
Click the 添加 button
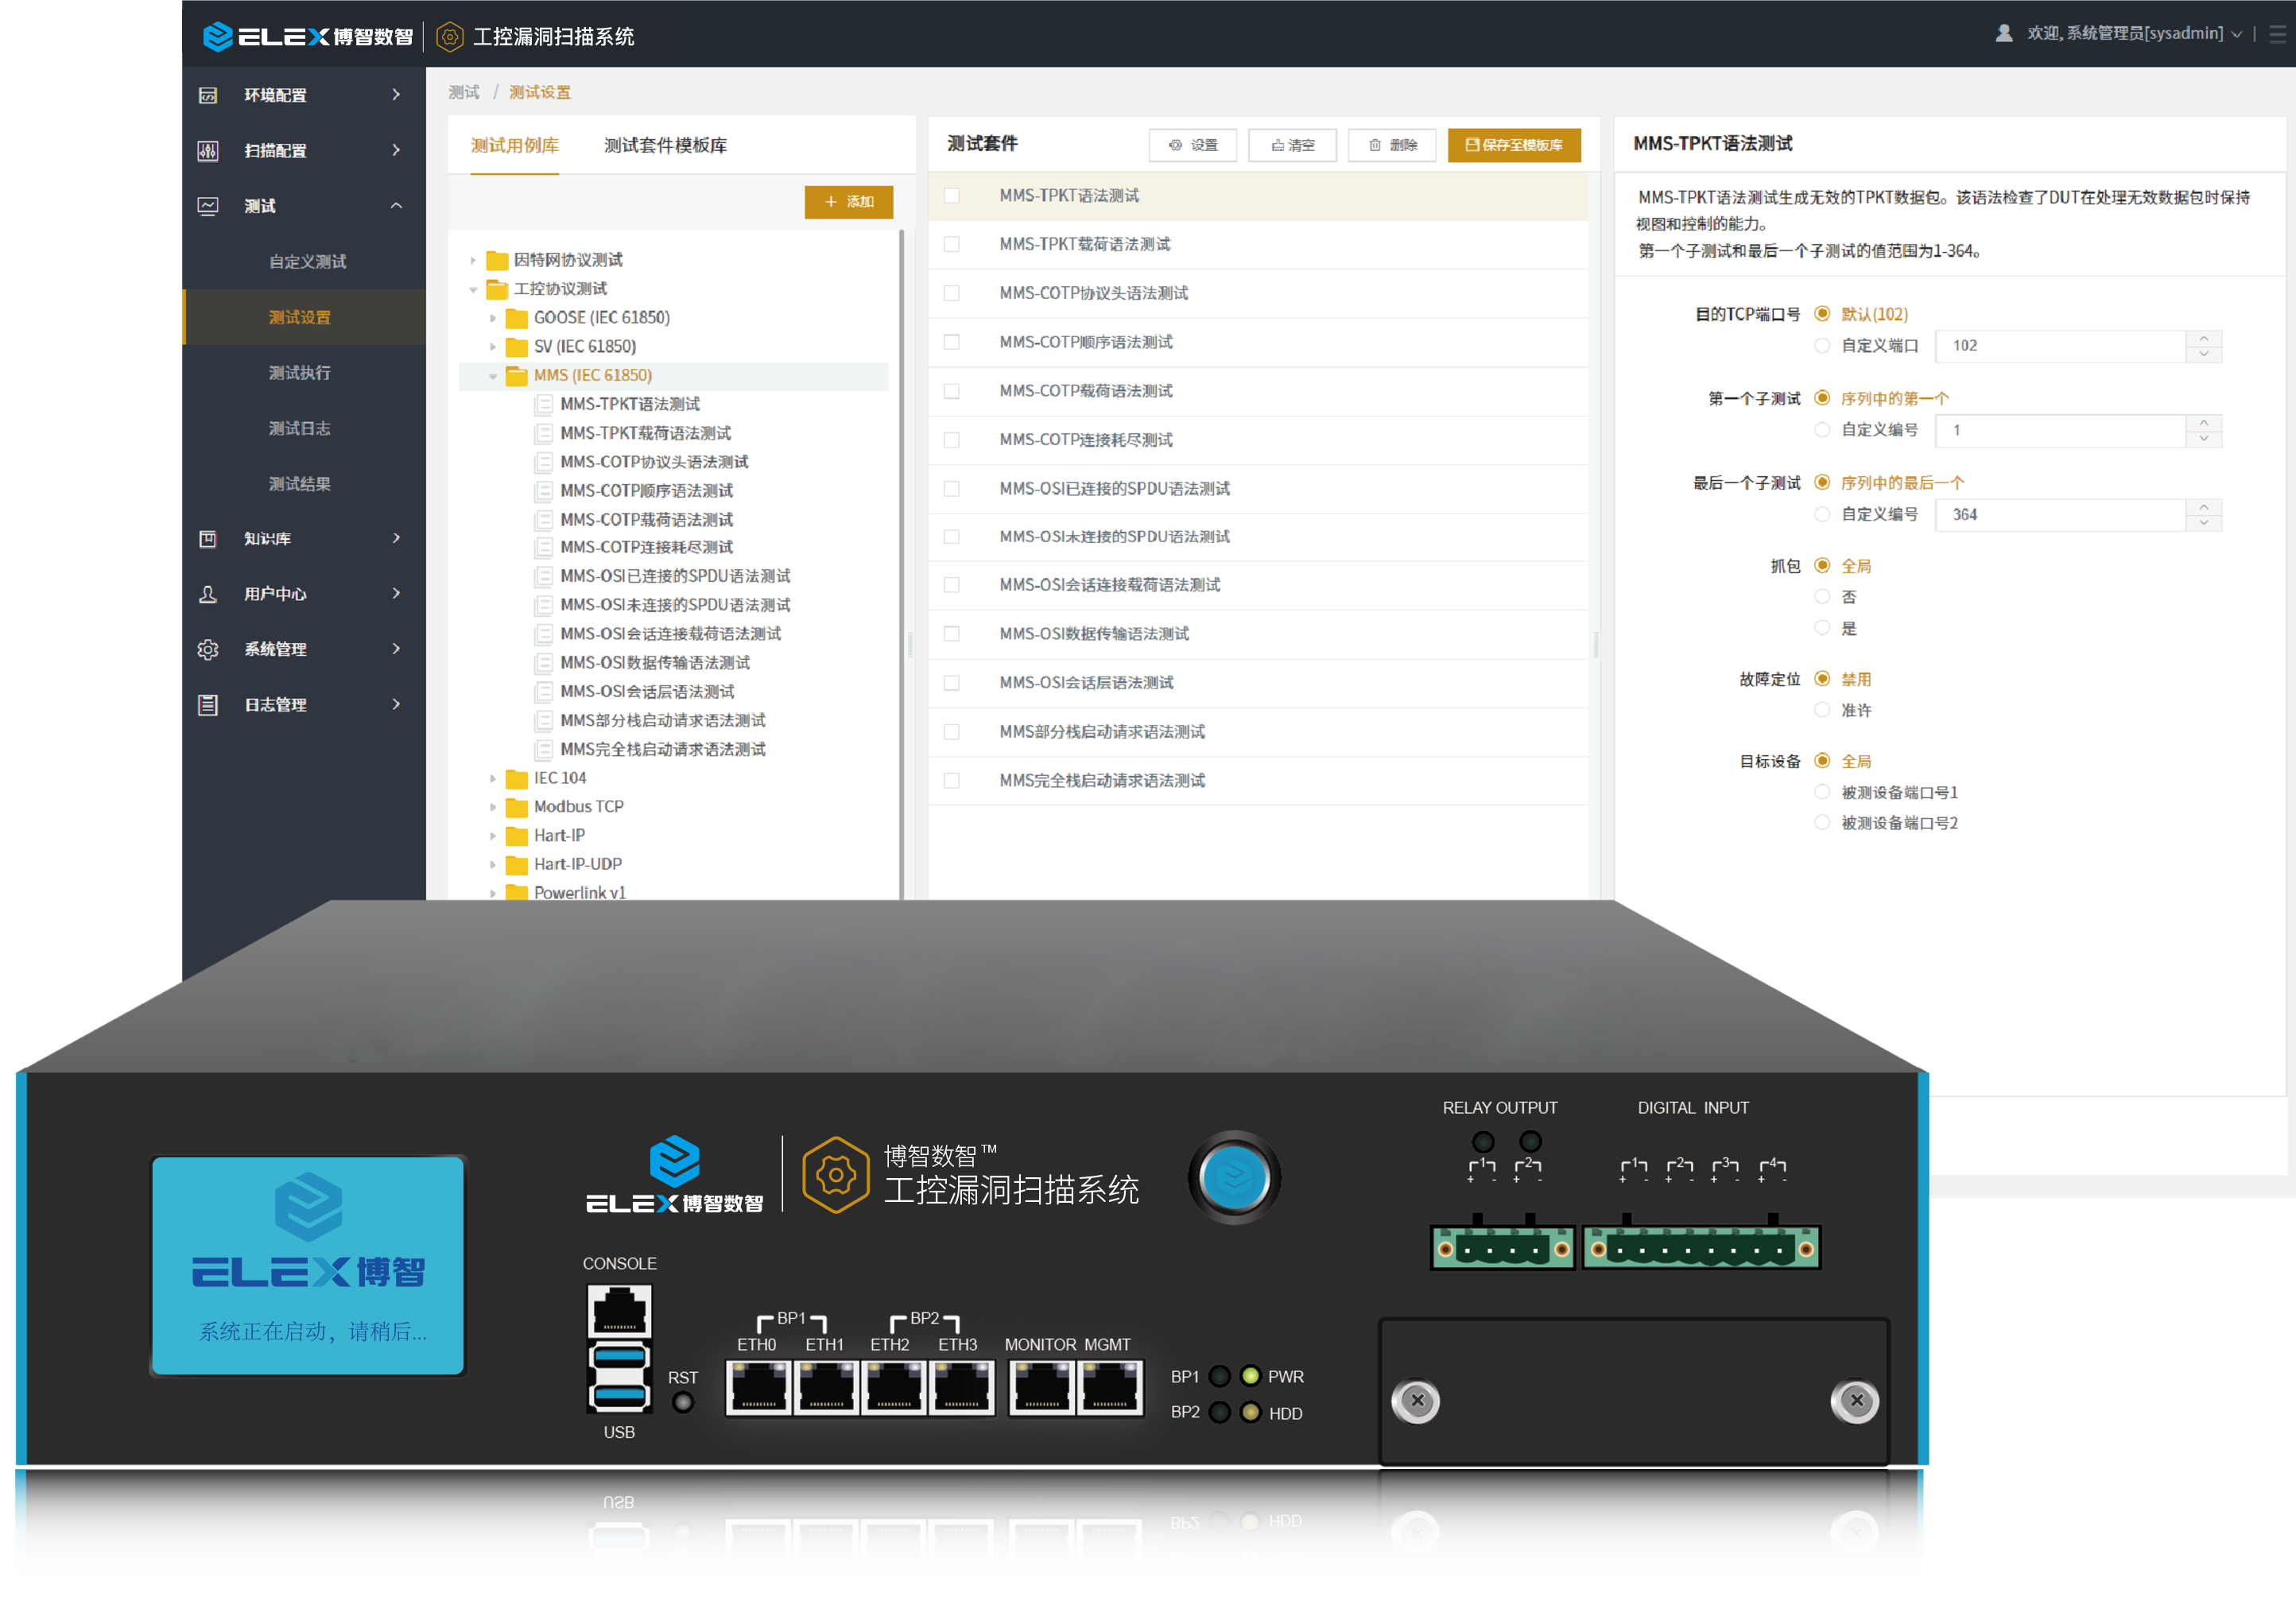coord(848,202)
